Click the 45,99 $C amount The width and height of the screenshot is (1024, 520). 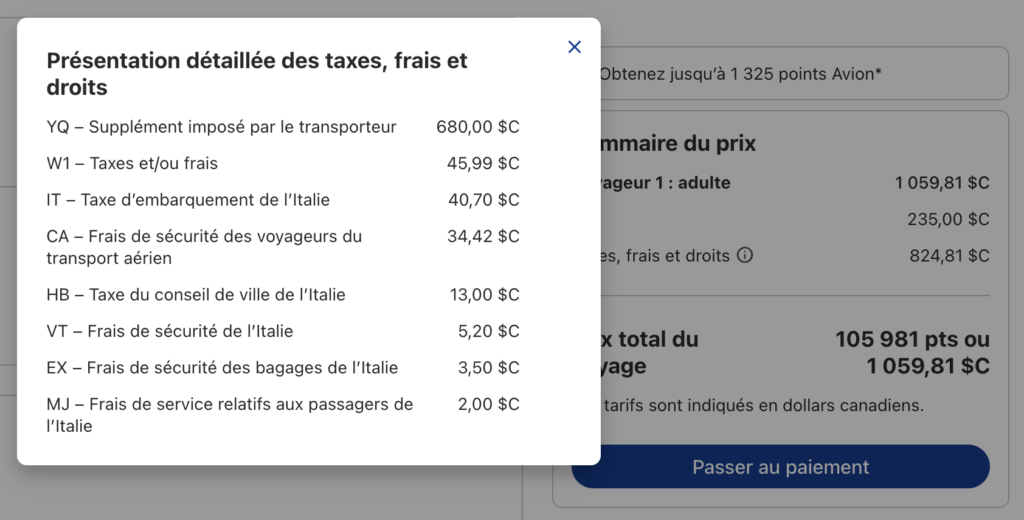(x=482, y=163)
